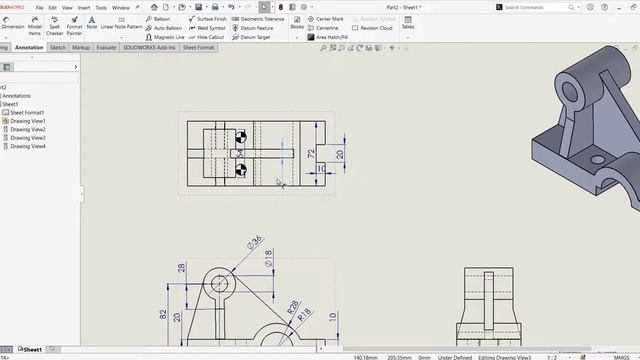This screenshot has height=360, width=640.
Task: Save the drawing with Save icon
Action: (x=198, y=7)
